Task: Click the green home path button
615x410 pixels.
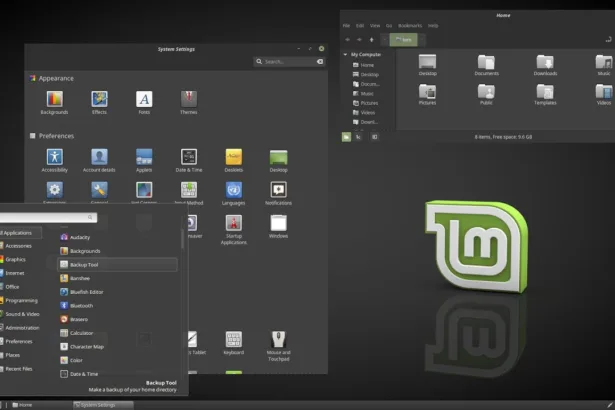Action: 403,40
